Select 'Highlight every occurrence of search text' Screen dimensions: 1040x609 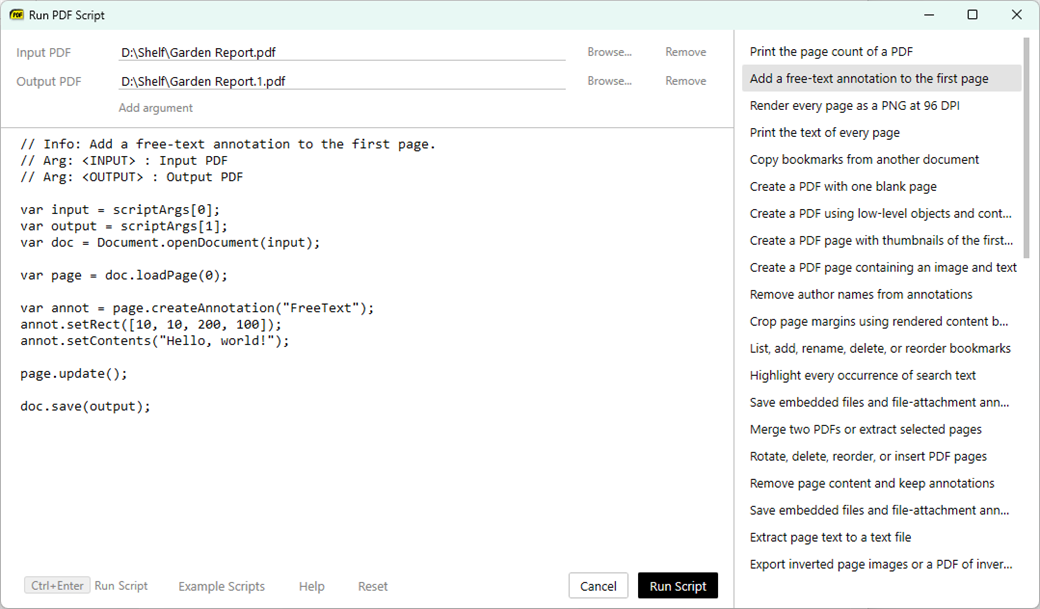pyautogui.click(x=881, y=375)
